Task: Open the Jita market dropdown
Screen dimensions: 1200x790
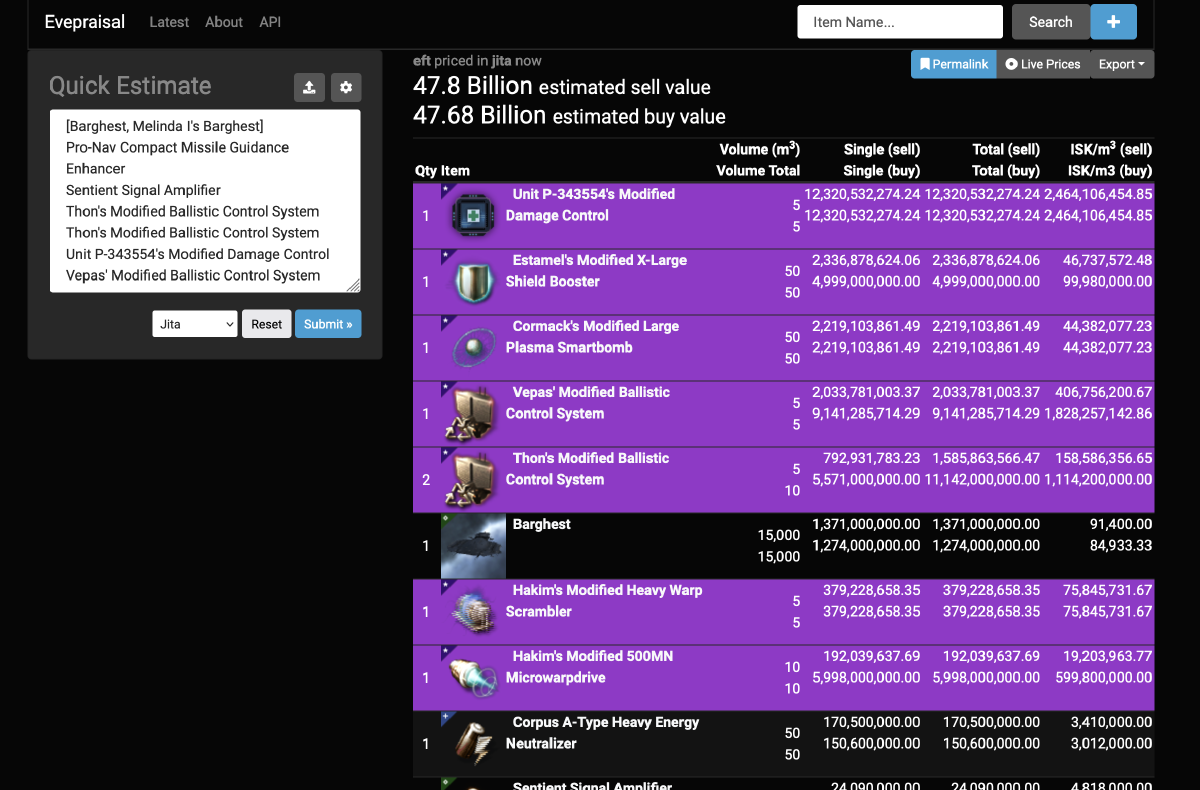Action: coord(195,324)
